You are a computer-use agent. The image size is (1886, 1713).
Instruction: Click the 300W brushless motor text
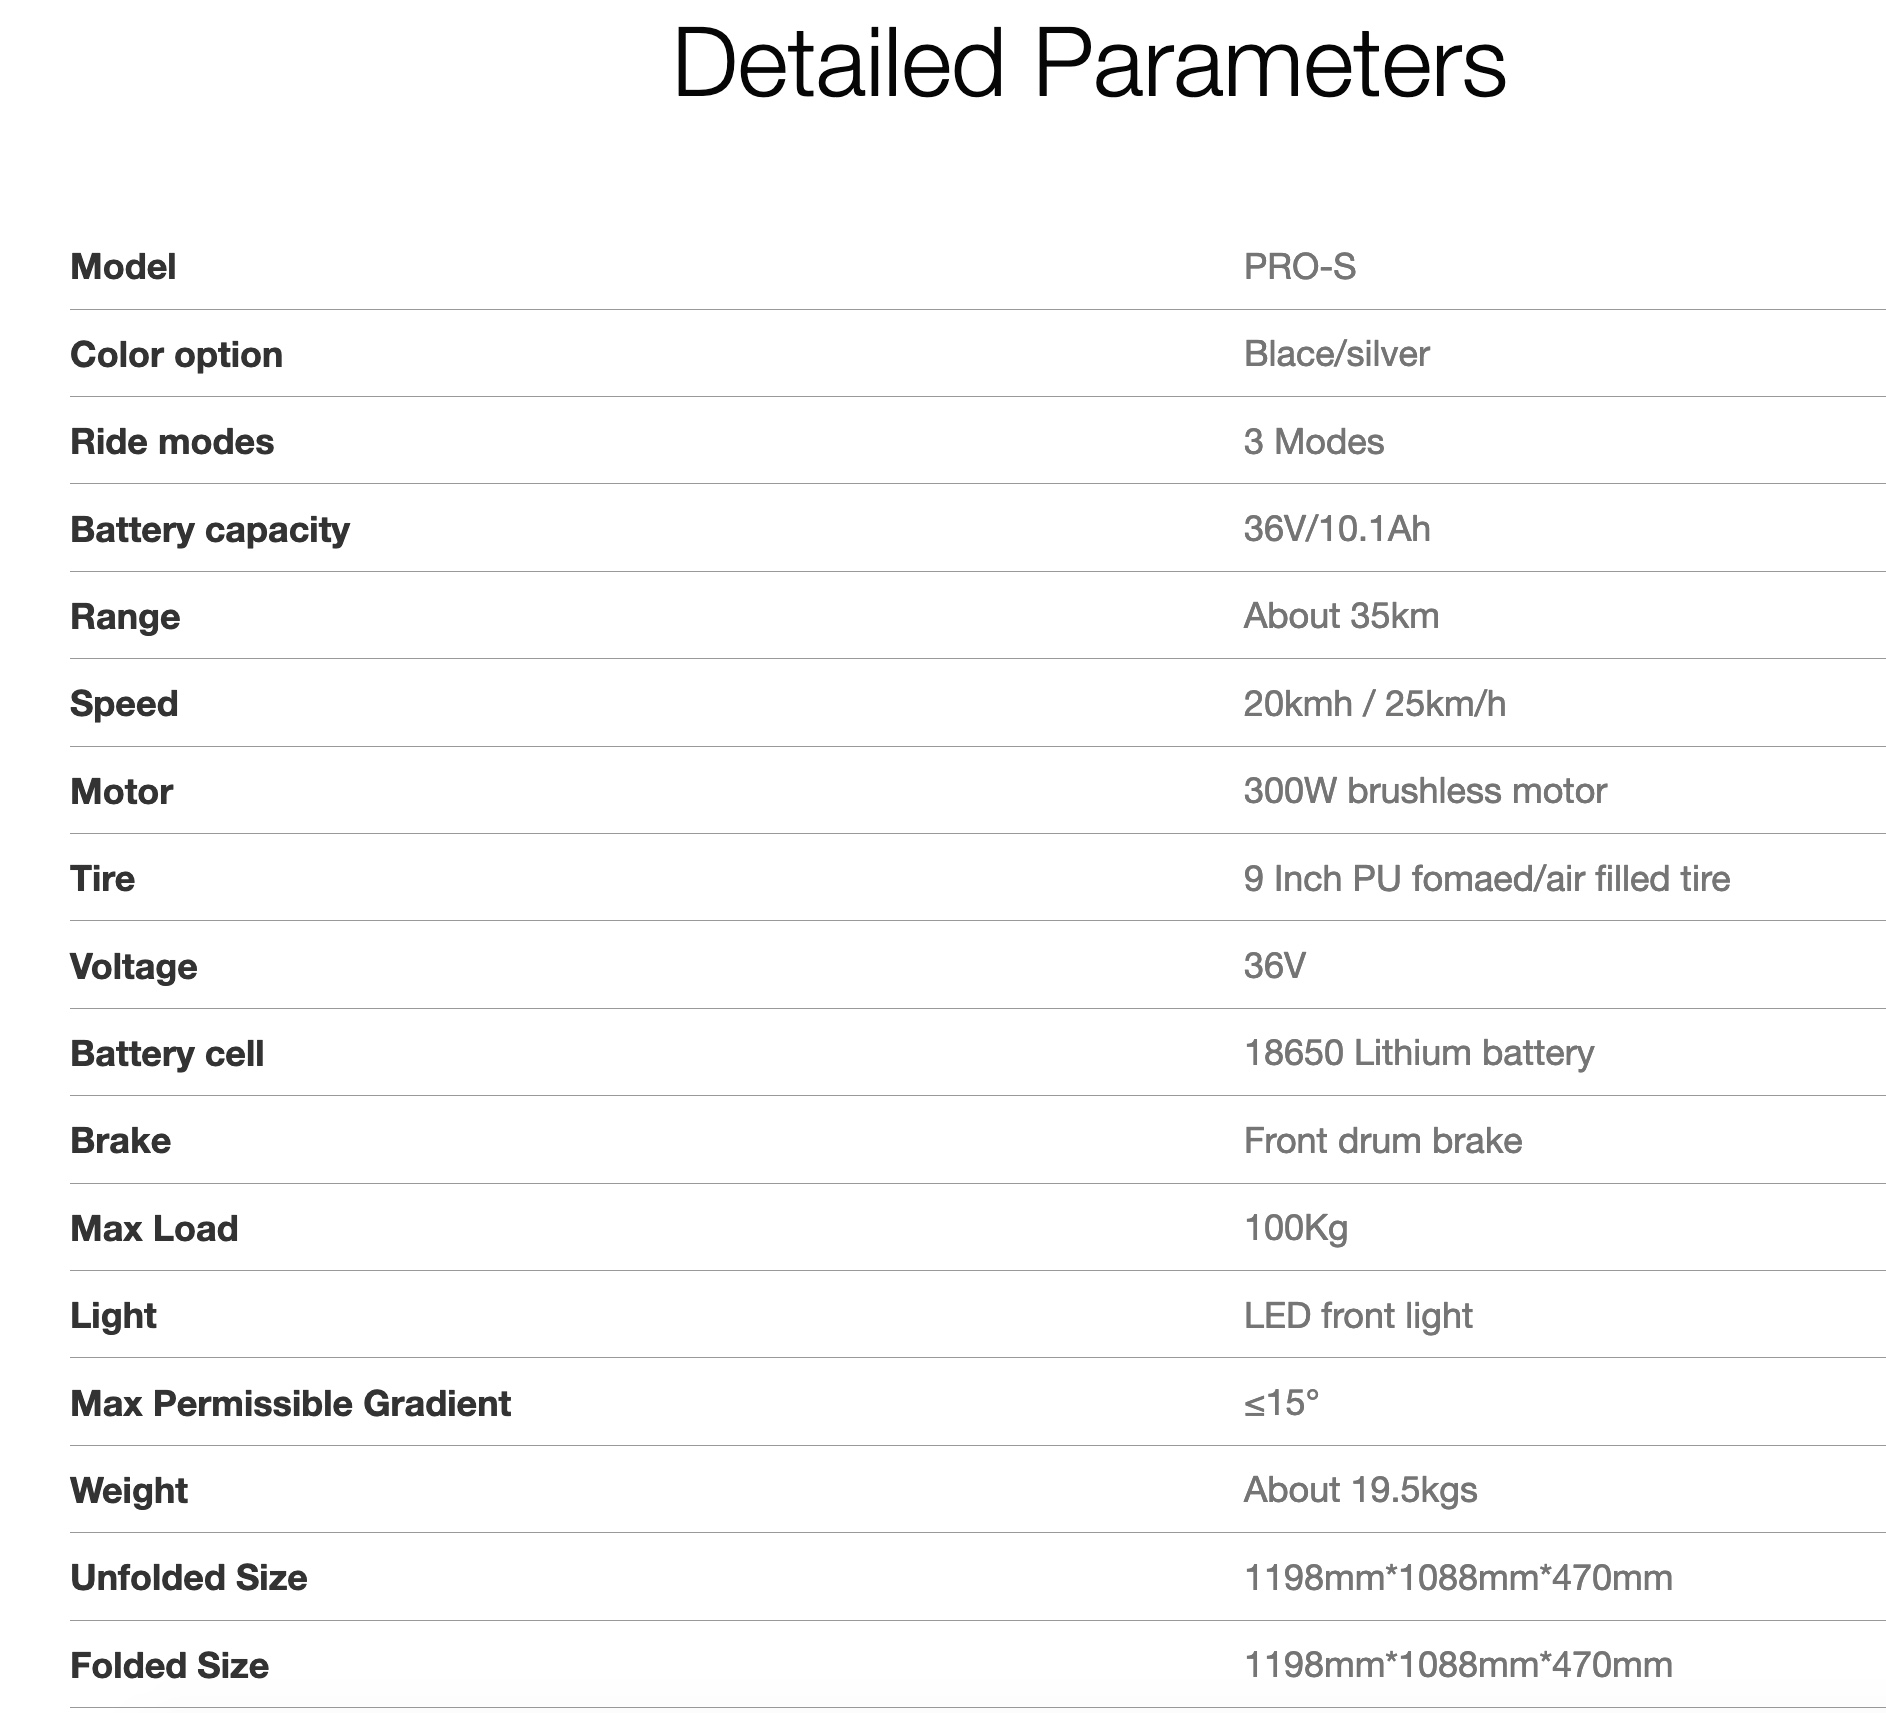click(1424, 791)
